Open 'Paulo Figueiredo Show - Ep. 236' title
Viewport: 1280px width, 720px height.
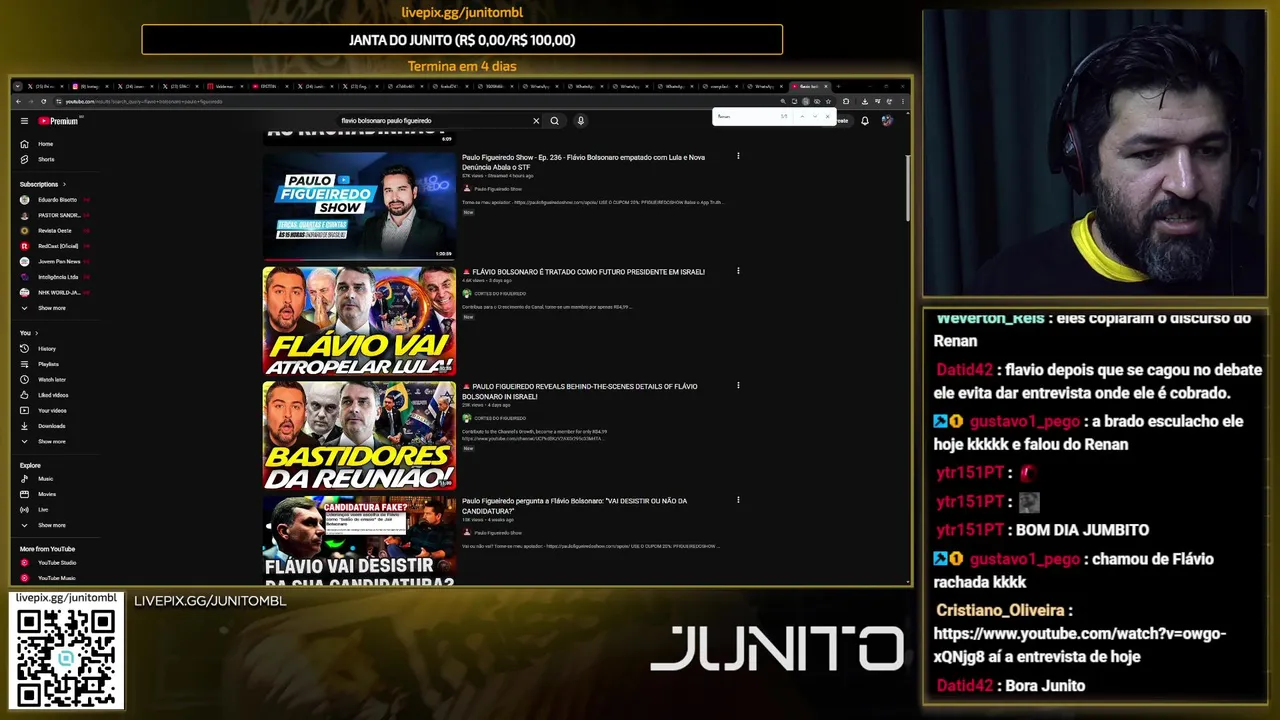point(583,162)
